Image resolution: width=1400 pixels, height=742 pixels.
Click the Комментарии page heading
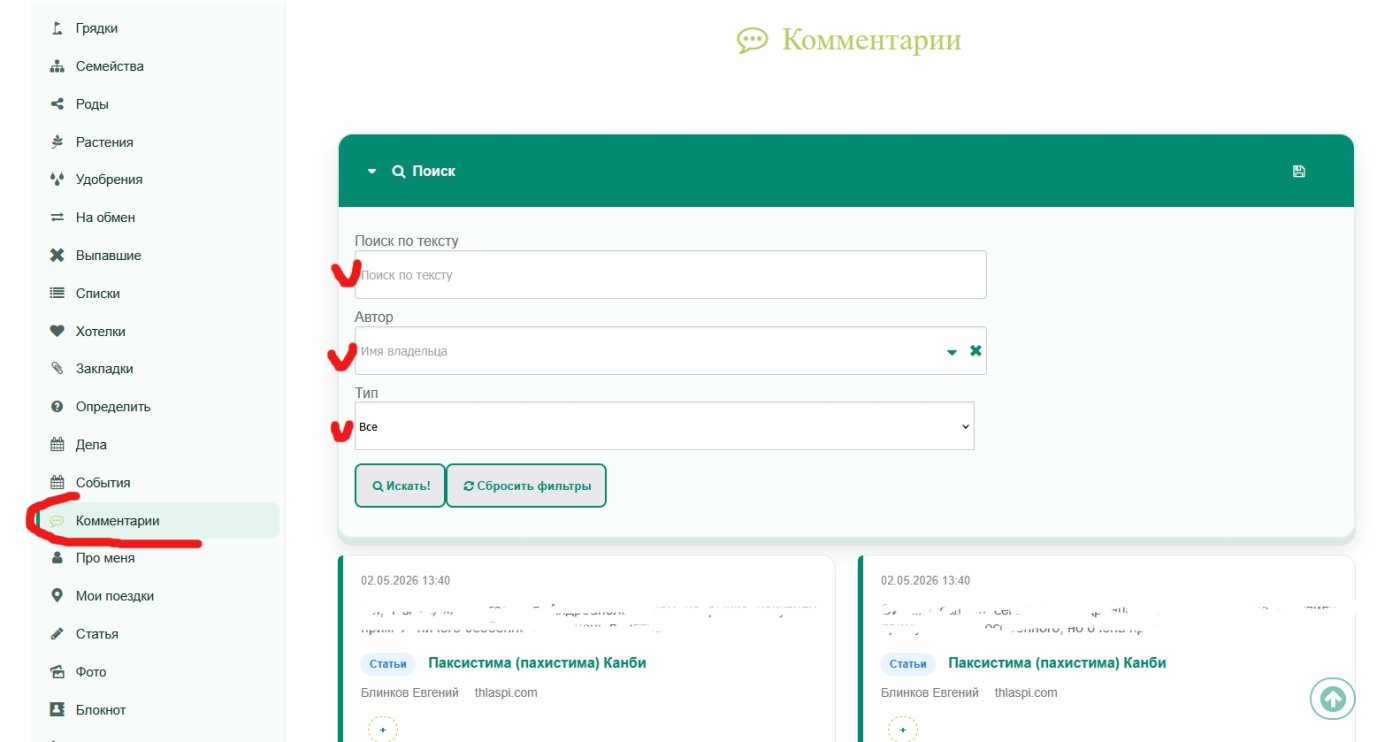click(x=871, y=40)
